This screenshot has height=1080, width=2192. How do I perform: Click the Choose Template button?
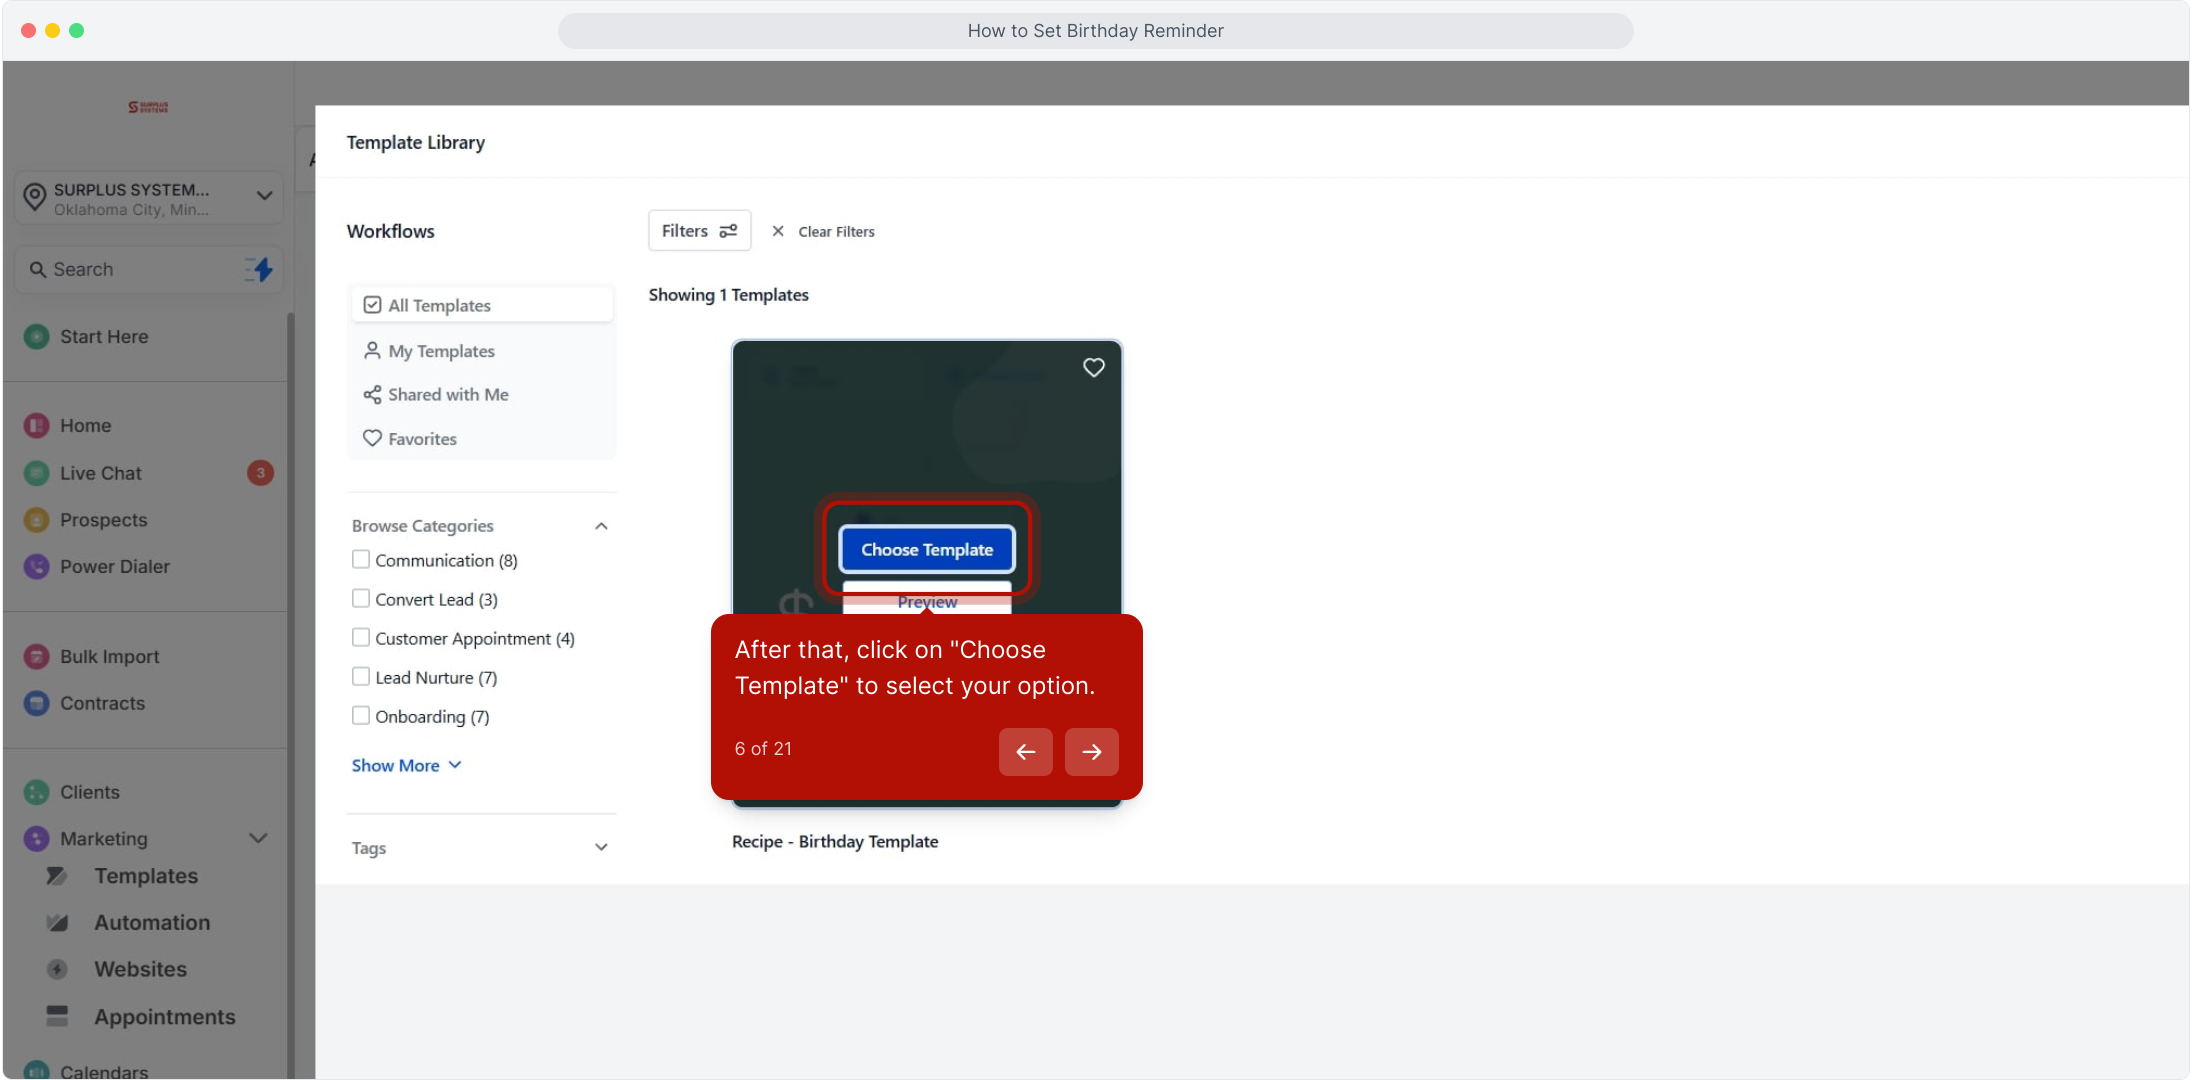coord(926,550)
